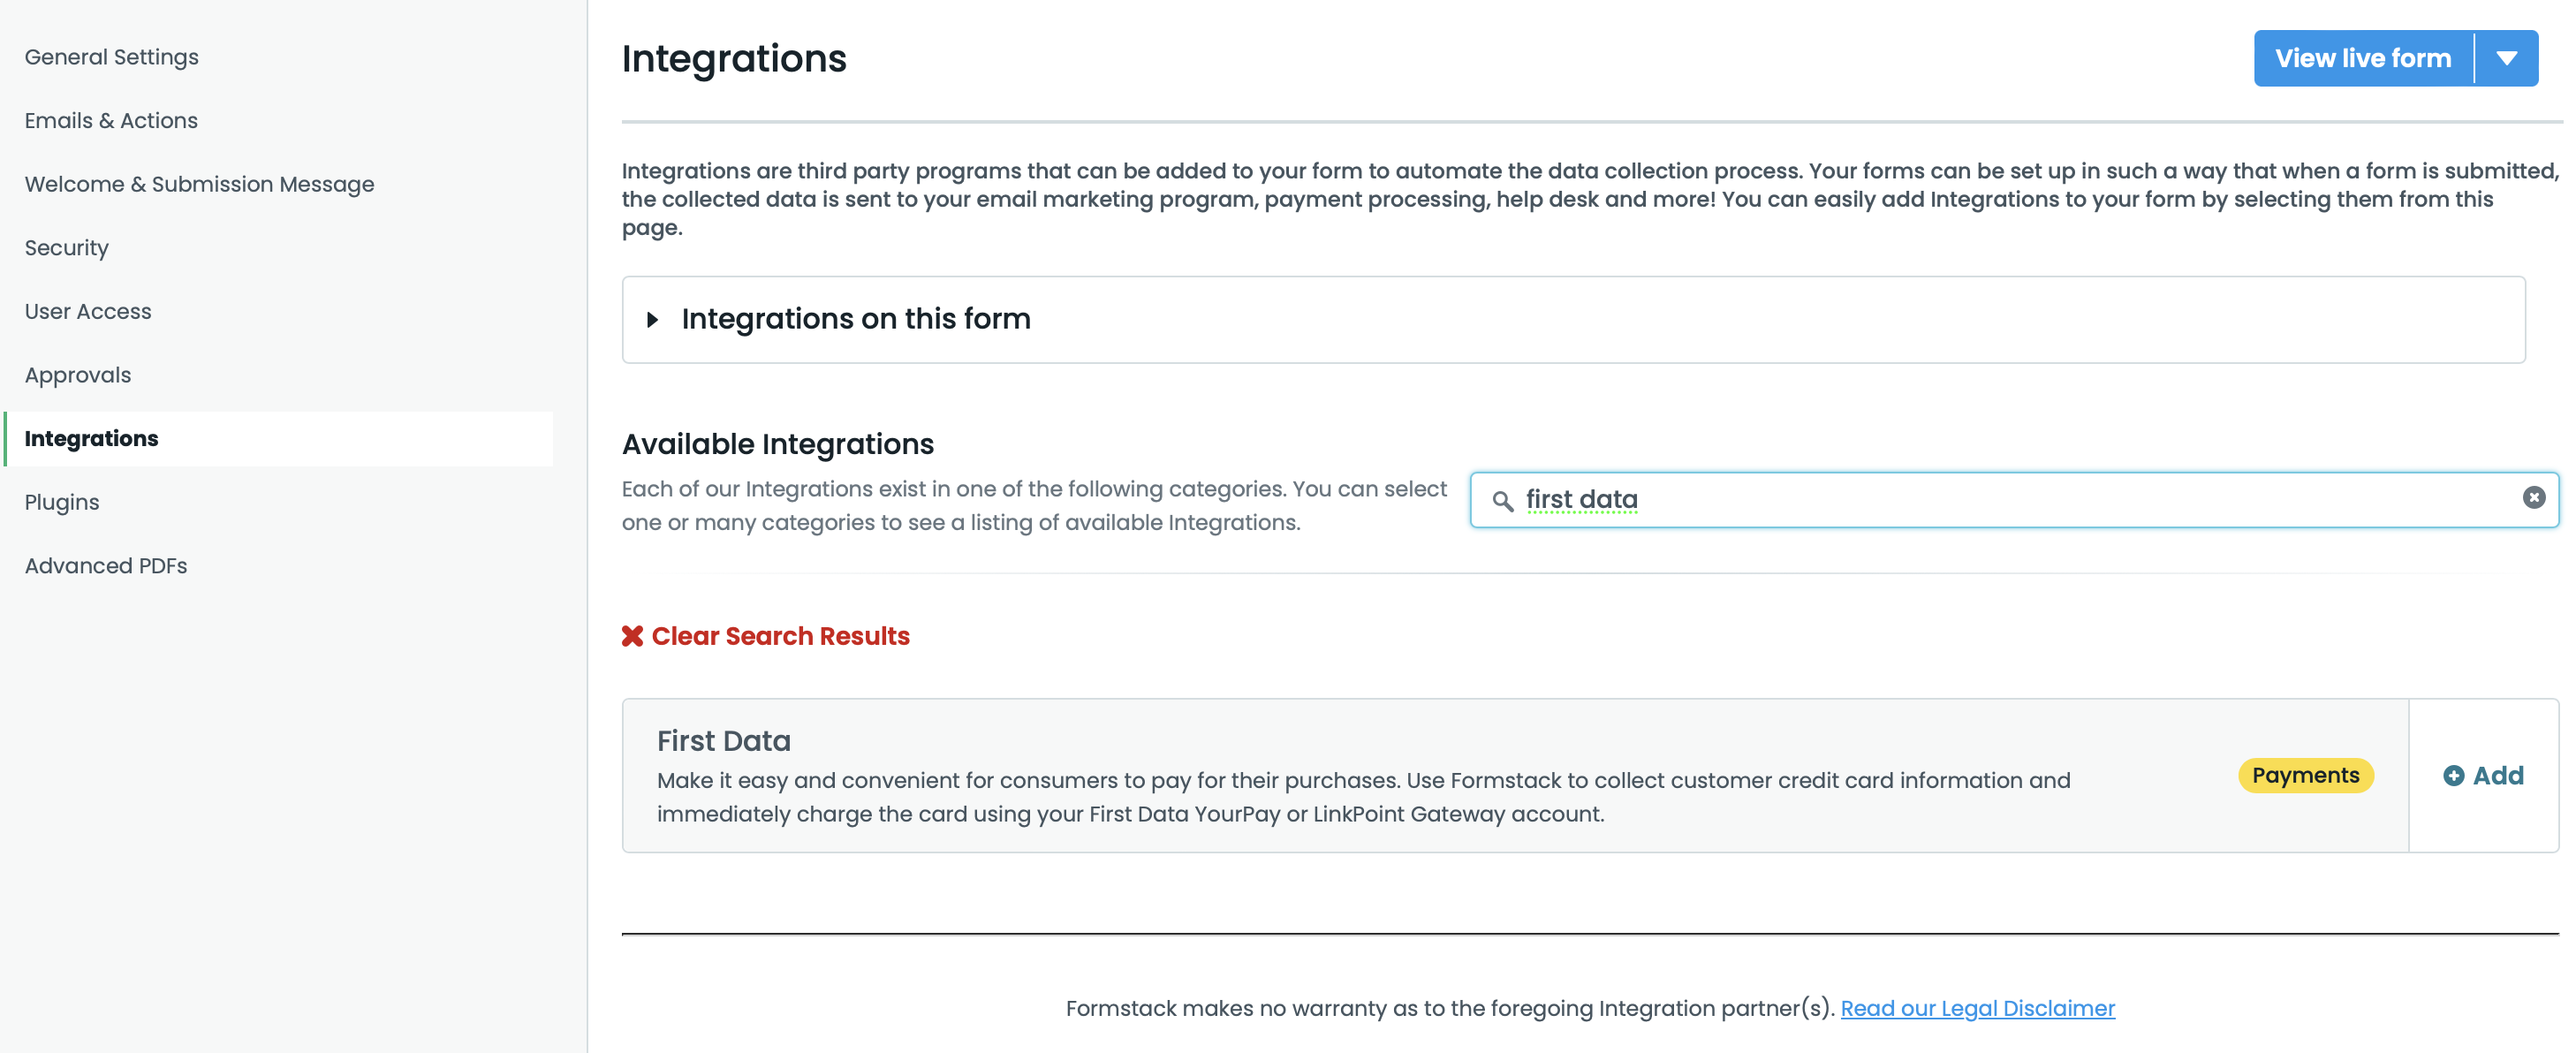Open the View live form dropdown arrow

2506,58
